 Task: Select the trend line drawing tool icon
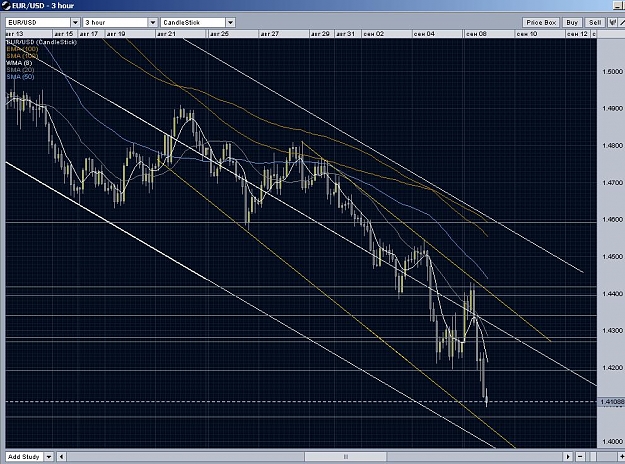pos(622,22)
